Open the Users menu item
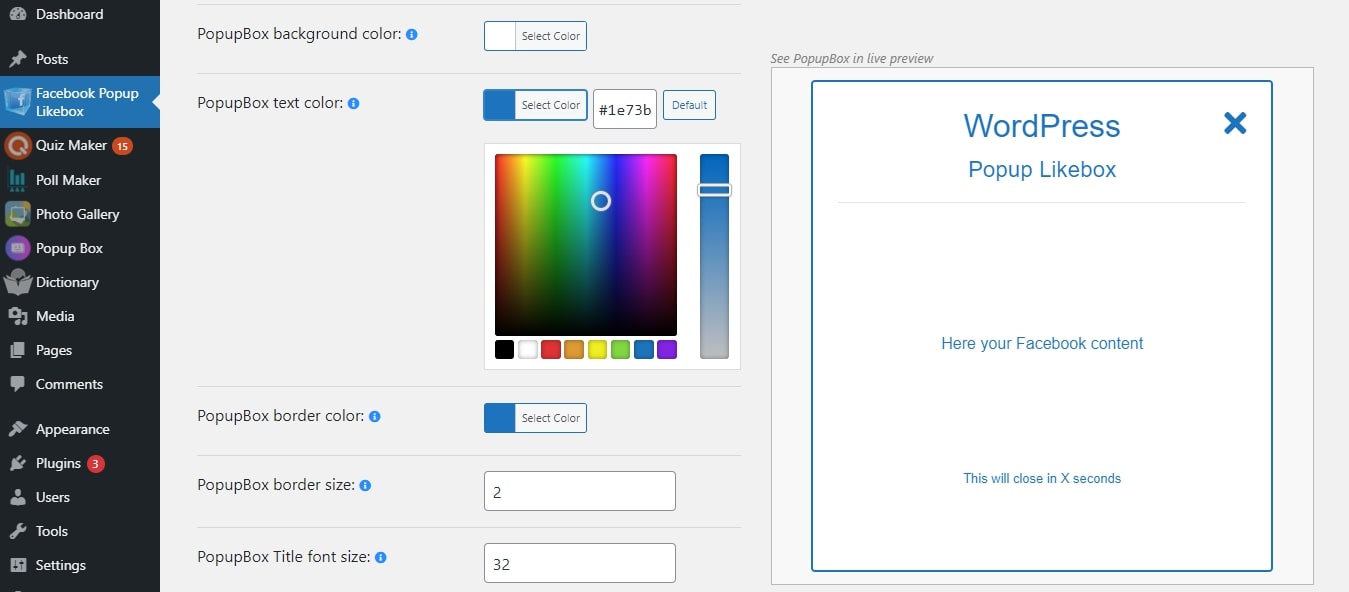This screenshot has height=592, width=1349. point(80,497)
